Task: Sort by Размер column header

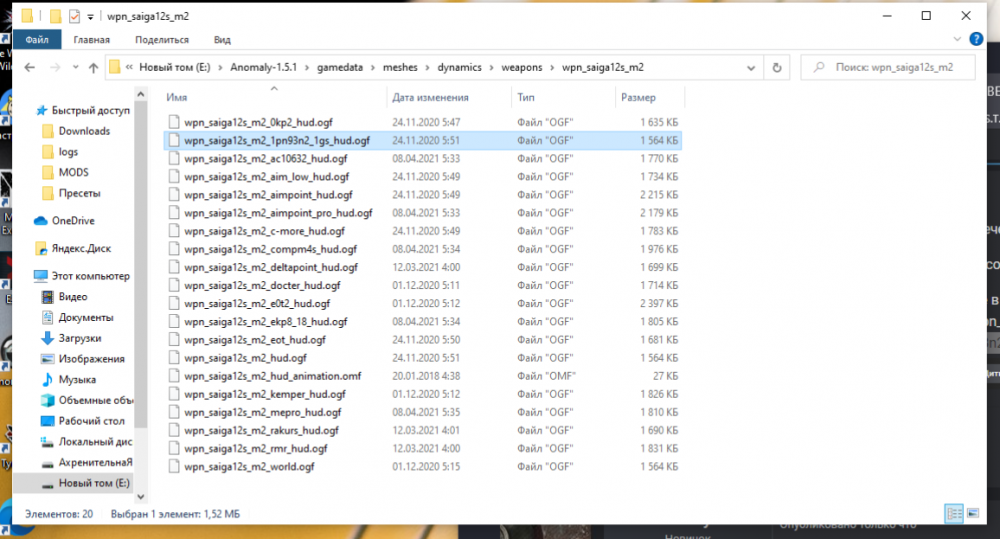Action: (638, 98)
